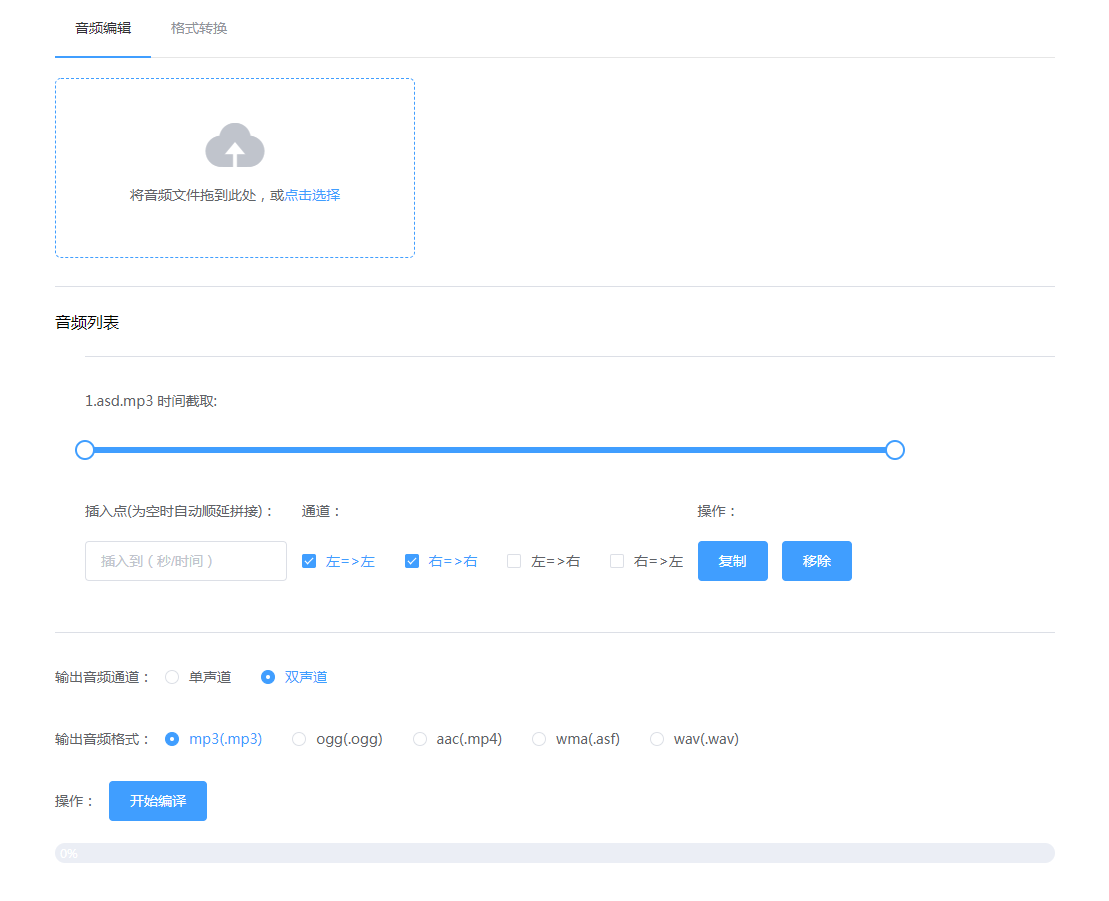The width and height of the screenshot is (1109, 901).
Task: Enable the 左=>右 channel checkbox
Action: [x=513, y=561]
